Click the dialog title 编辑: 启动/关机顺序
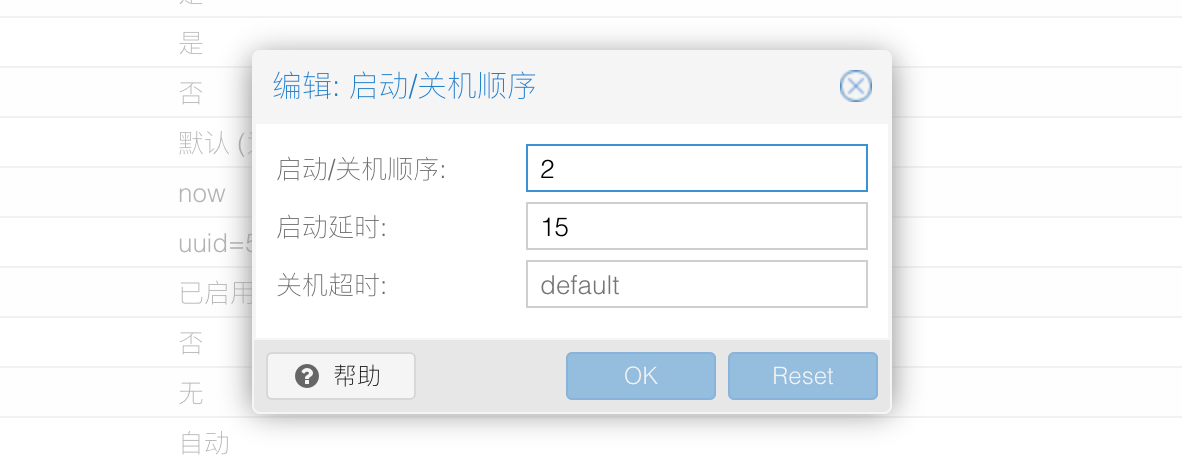1182x462 pixels. [x=405, y=87]
